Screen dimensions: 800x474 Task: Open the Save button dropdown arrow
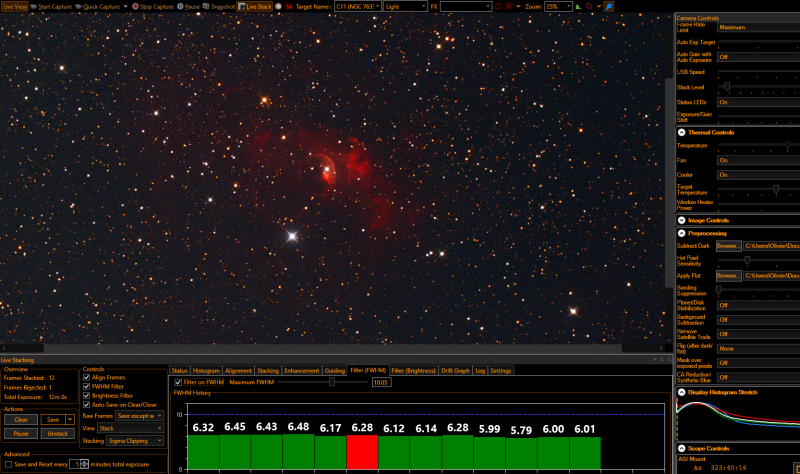[x=70, y=420]
